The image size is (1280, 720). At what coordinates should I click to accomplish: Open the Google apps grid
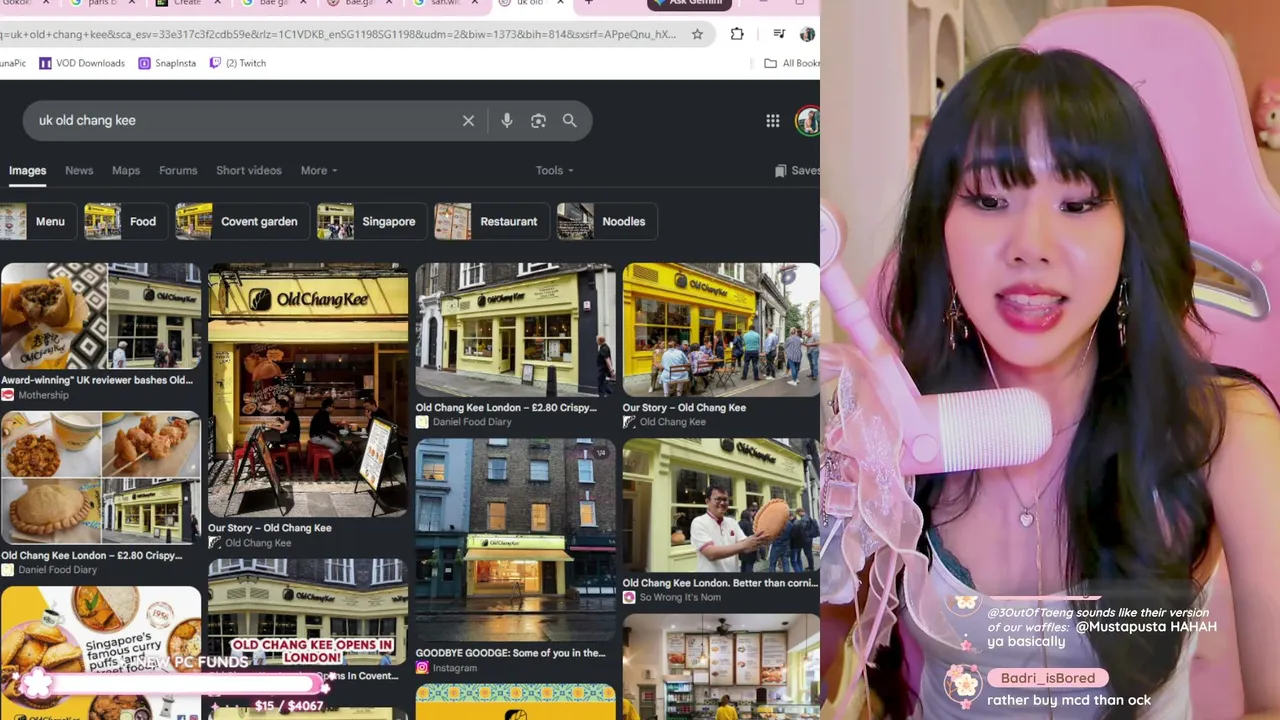(x=773, y=121)
